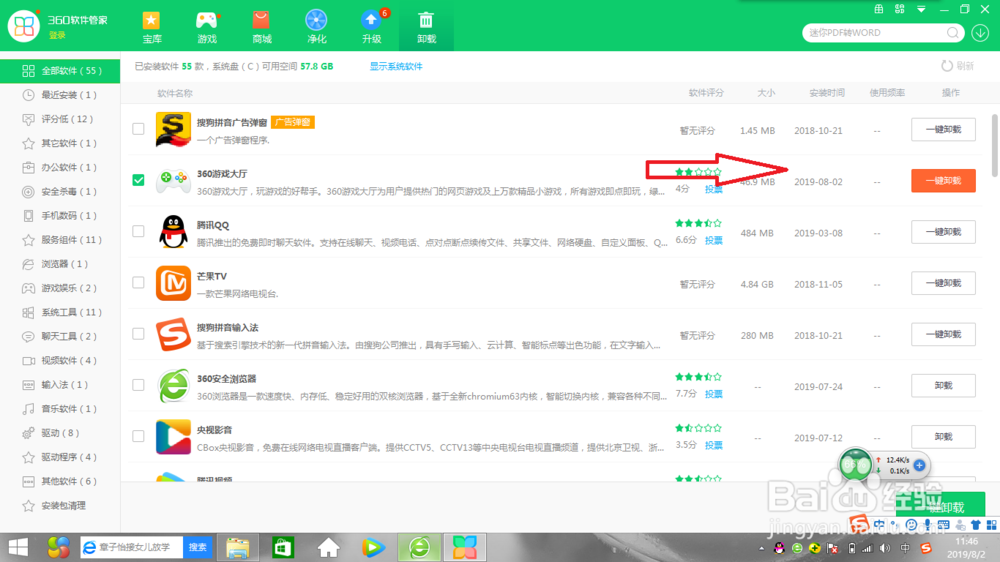The width and height of the screenshot is (1000, 562).
Task: Select 视频软件 (4) category
Action: (x=60, y=360)
